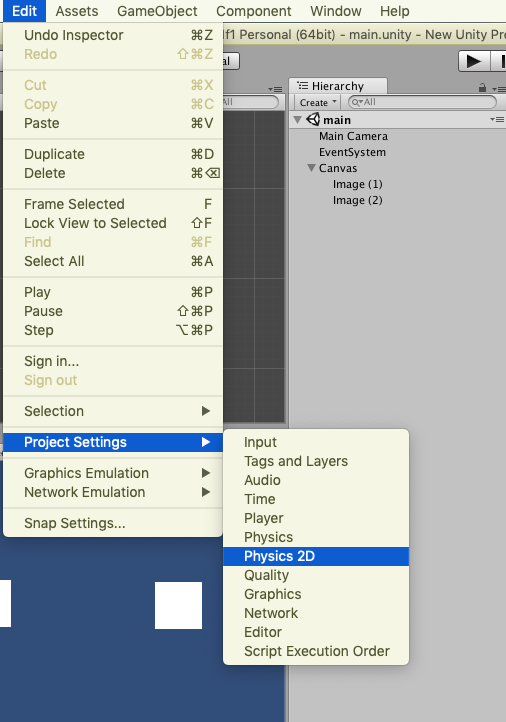Open Snap Settings...
Viewport: 506px width, 722px height.
(113, 523)
